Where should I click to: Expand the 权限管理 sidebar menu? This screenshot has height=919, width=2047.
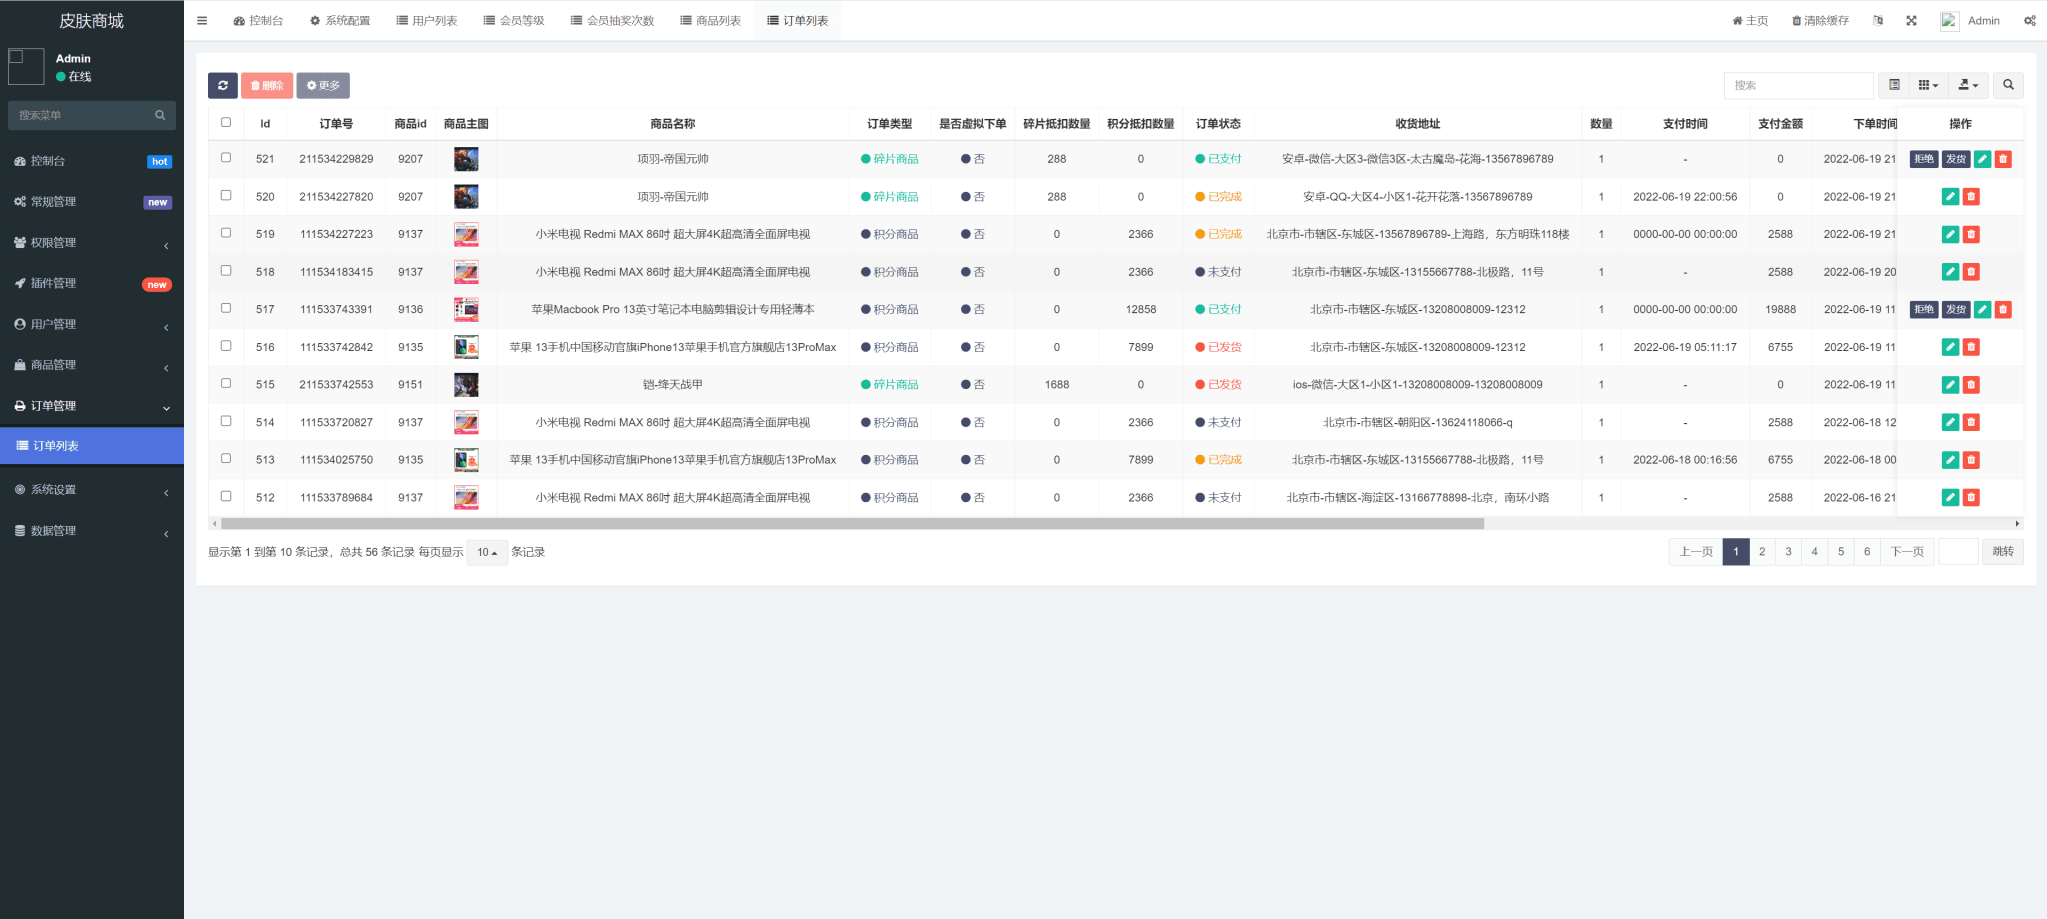(x=92, y=243)
